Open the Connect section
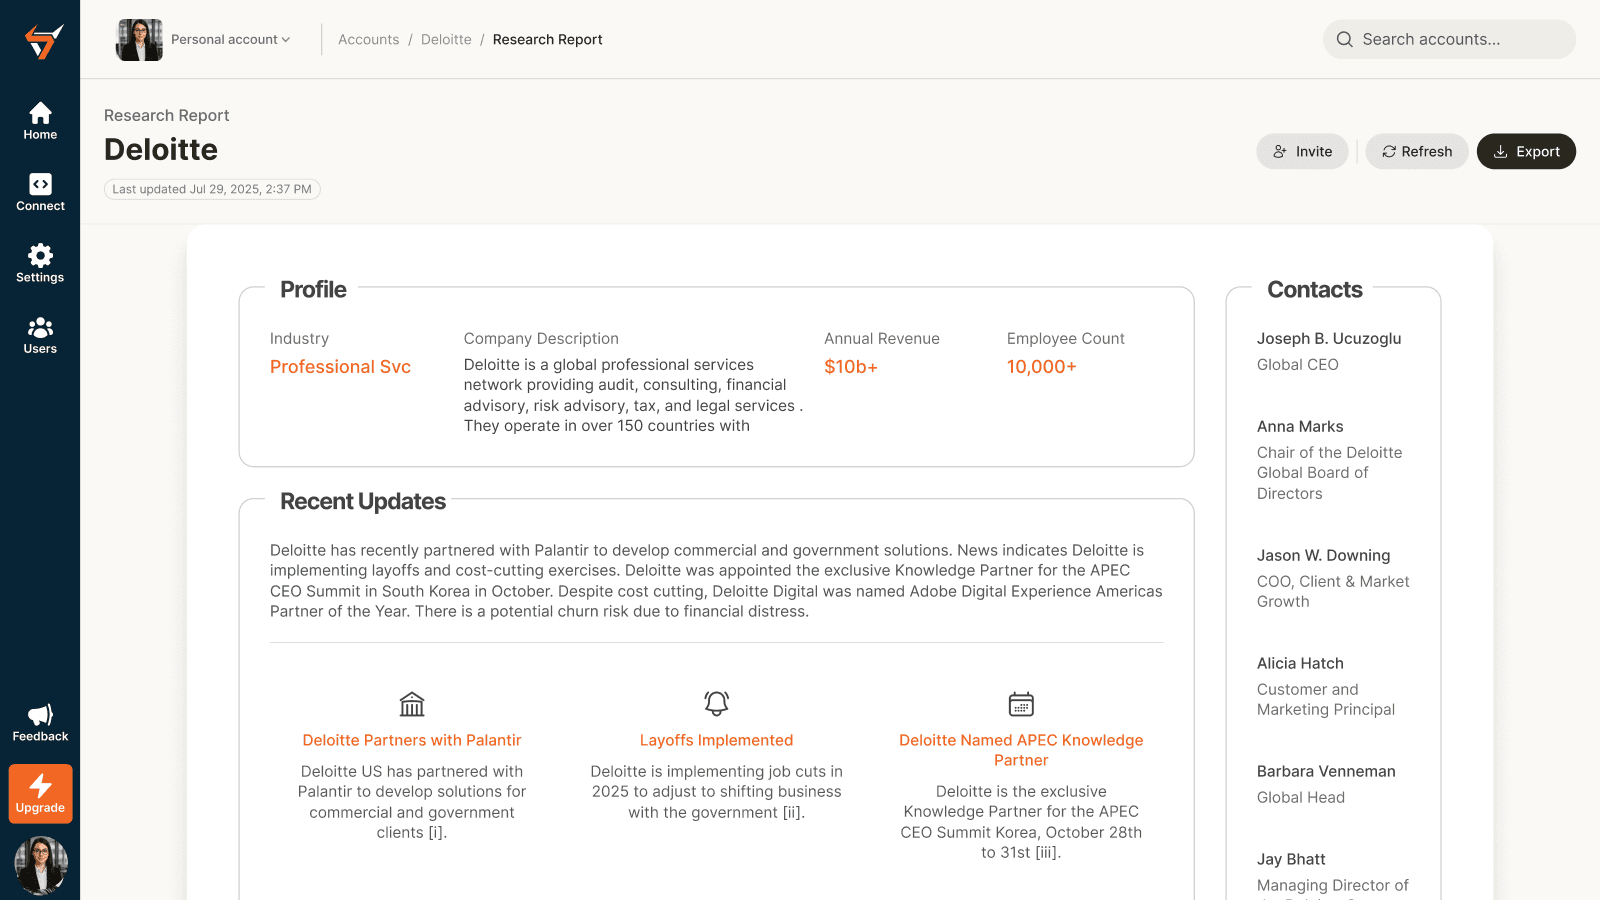Viewport: 1600px width, 900px height. click(x=40, y=192)
